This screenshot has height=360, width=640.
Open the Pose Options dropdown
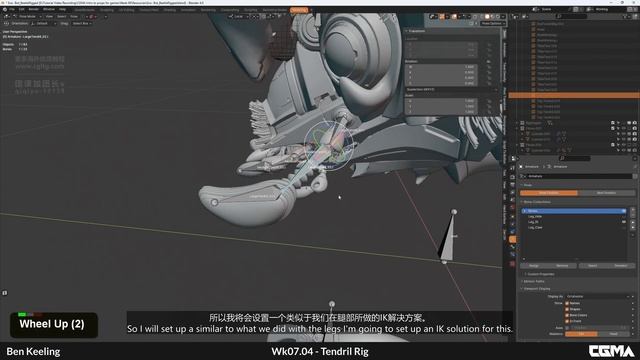pyautogui.click(x=492, y=24)
